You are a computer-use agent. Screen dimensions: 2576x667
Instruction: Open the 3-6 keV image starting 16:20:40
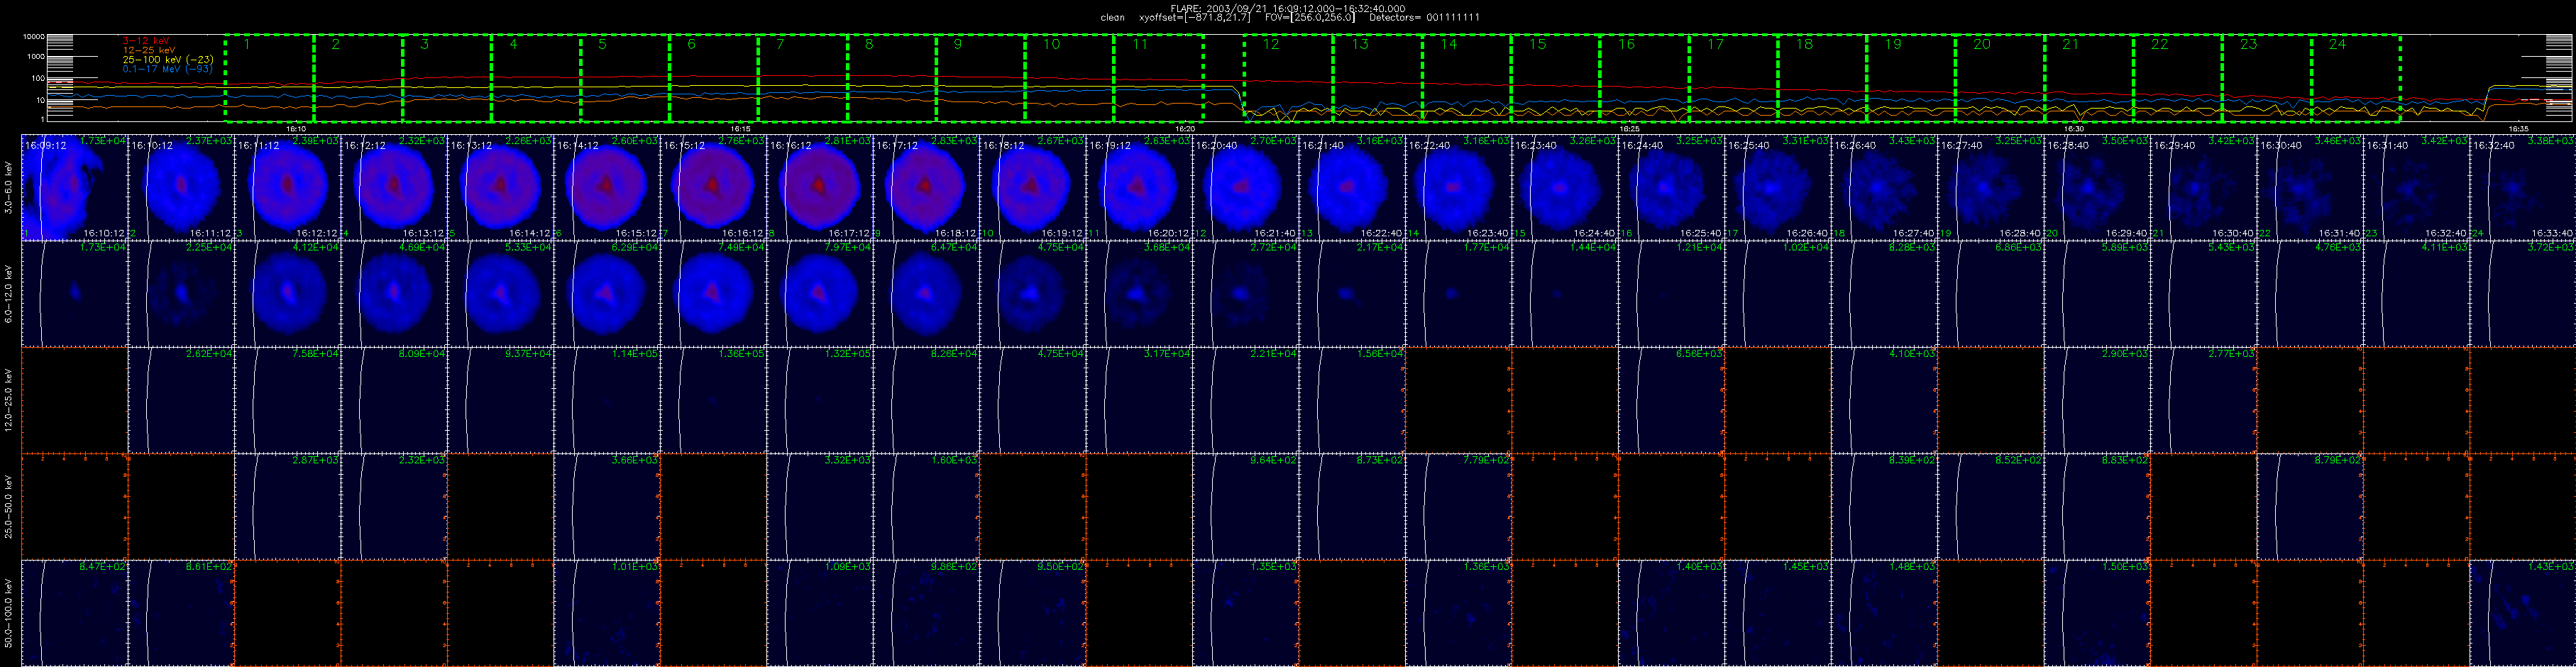1246,187
